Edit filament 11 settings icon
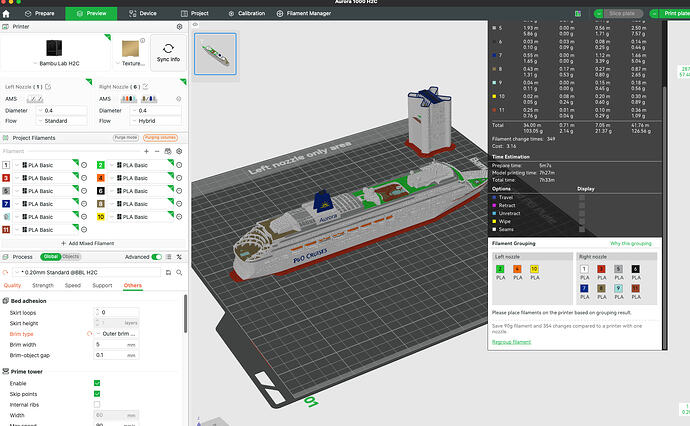The image size is (690, 426). click(x=84, y=230)
